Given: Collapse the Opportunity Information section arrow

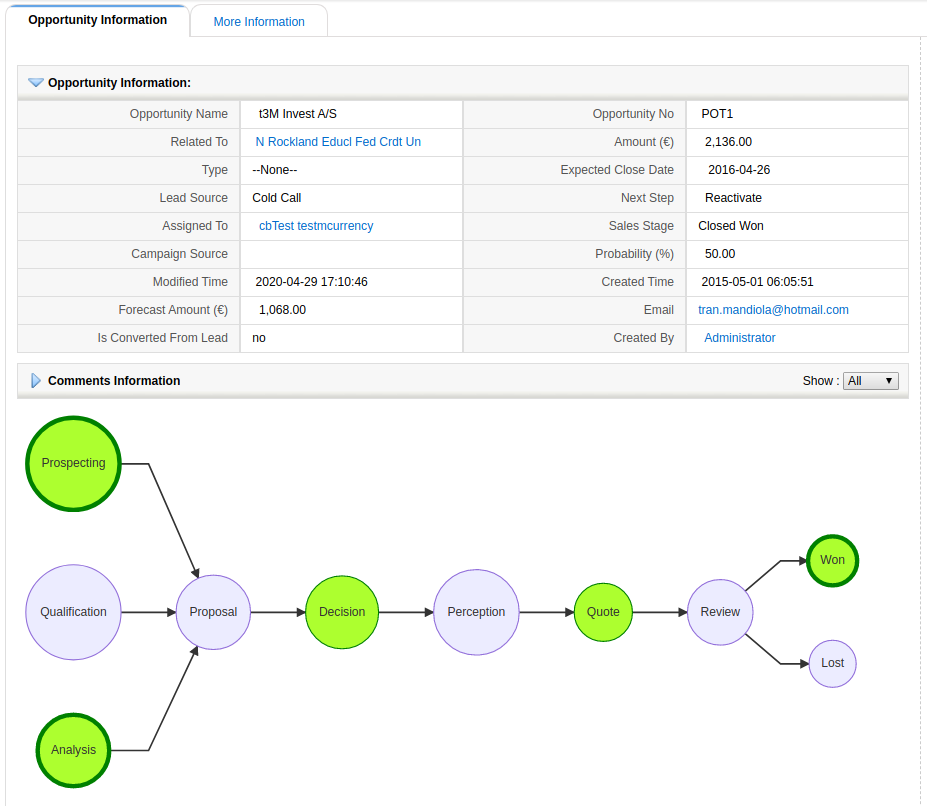Looking at the screenshot, I should [36, 83].
